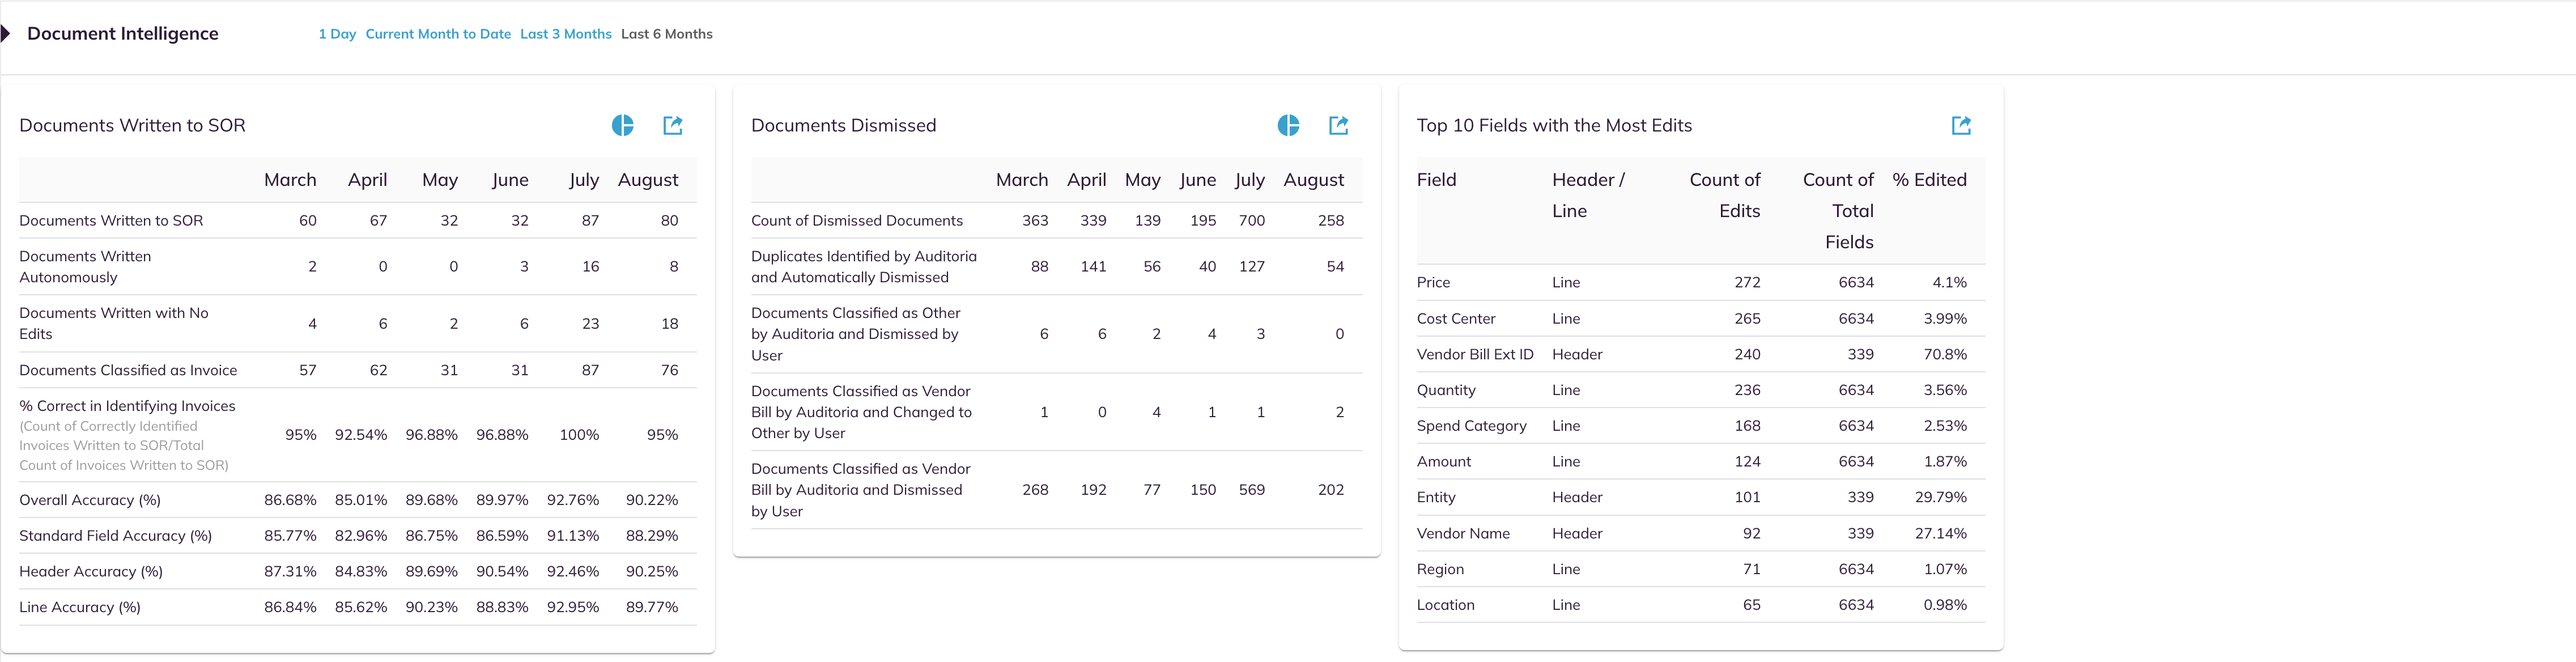Click the 92.95% Line Accuracy value
Image resolution: width=2576 pixels, height=662 pixels.
click(573, 607)
